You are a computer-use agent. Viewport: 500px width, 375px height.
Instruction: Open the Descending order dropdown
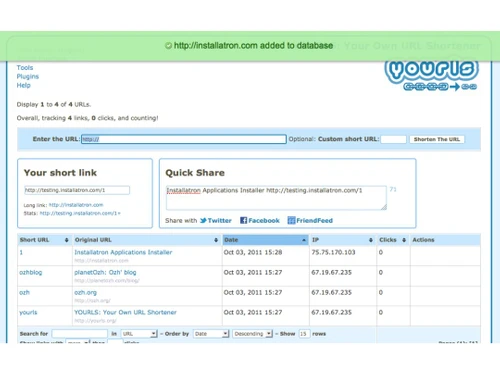pos(253,334)
